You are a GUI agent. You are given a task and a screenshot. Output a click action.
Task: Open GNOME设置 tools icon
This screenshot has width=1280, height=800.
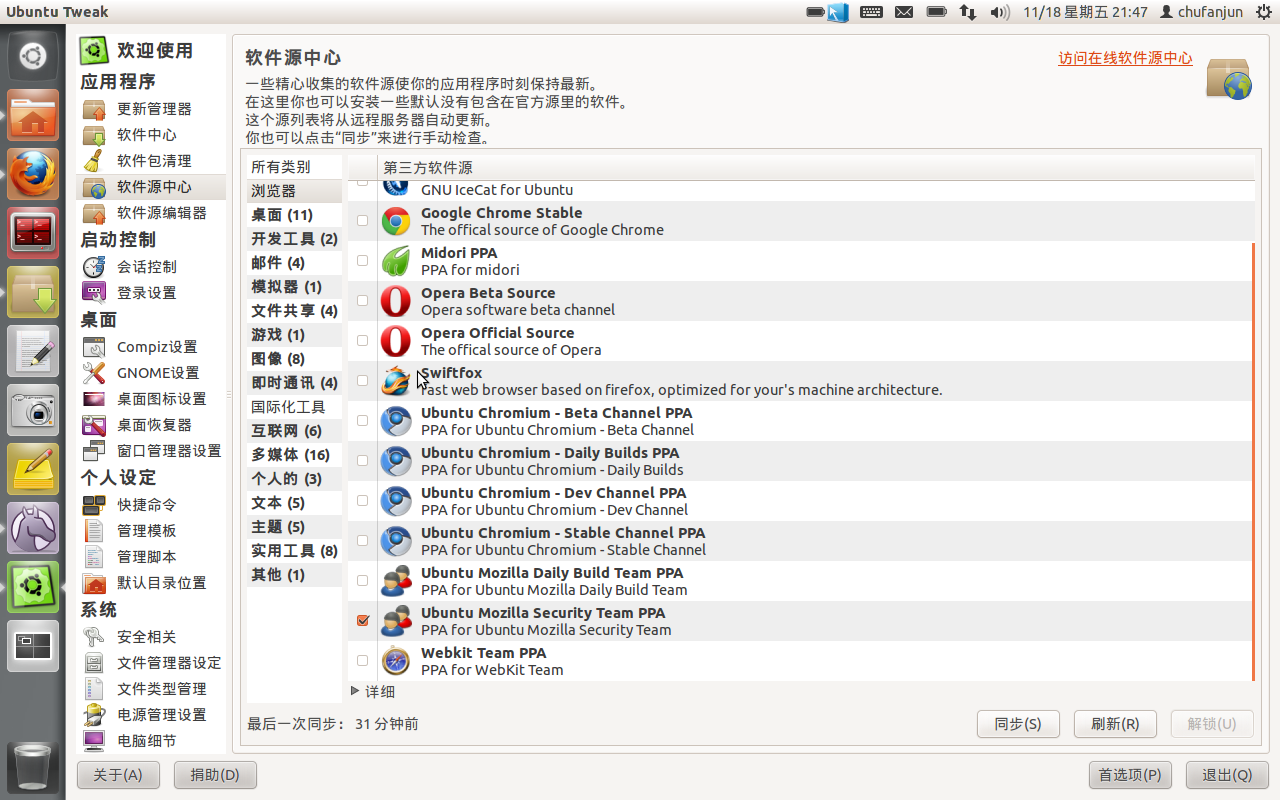[x=94, y=373]
